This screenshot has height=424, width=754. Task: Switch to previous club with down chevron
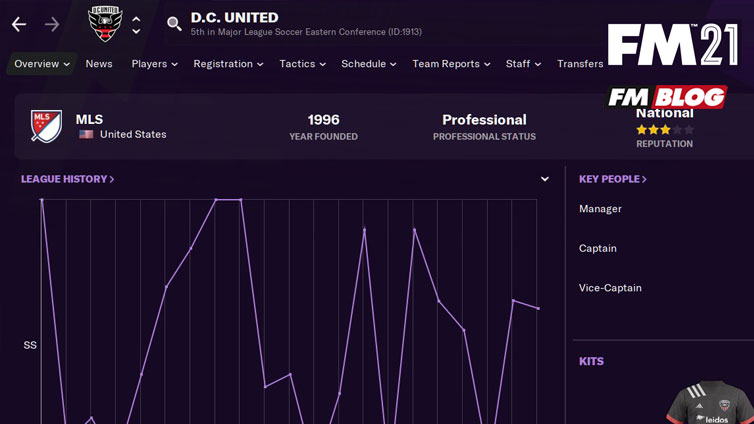point(137,31)
